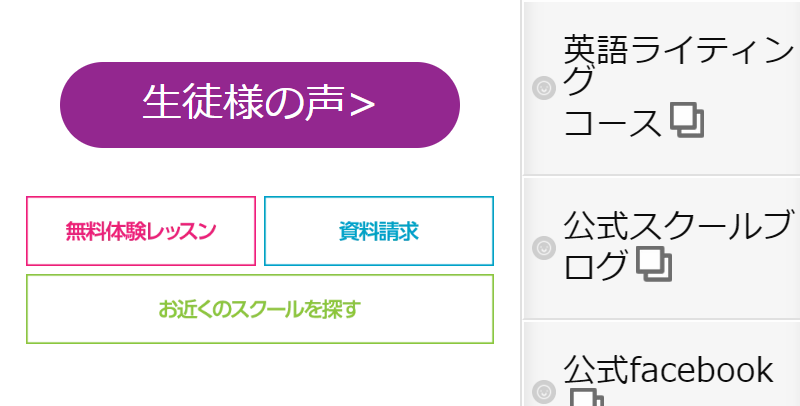Click the ログ text in the blog entry

point(596,265)
